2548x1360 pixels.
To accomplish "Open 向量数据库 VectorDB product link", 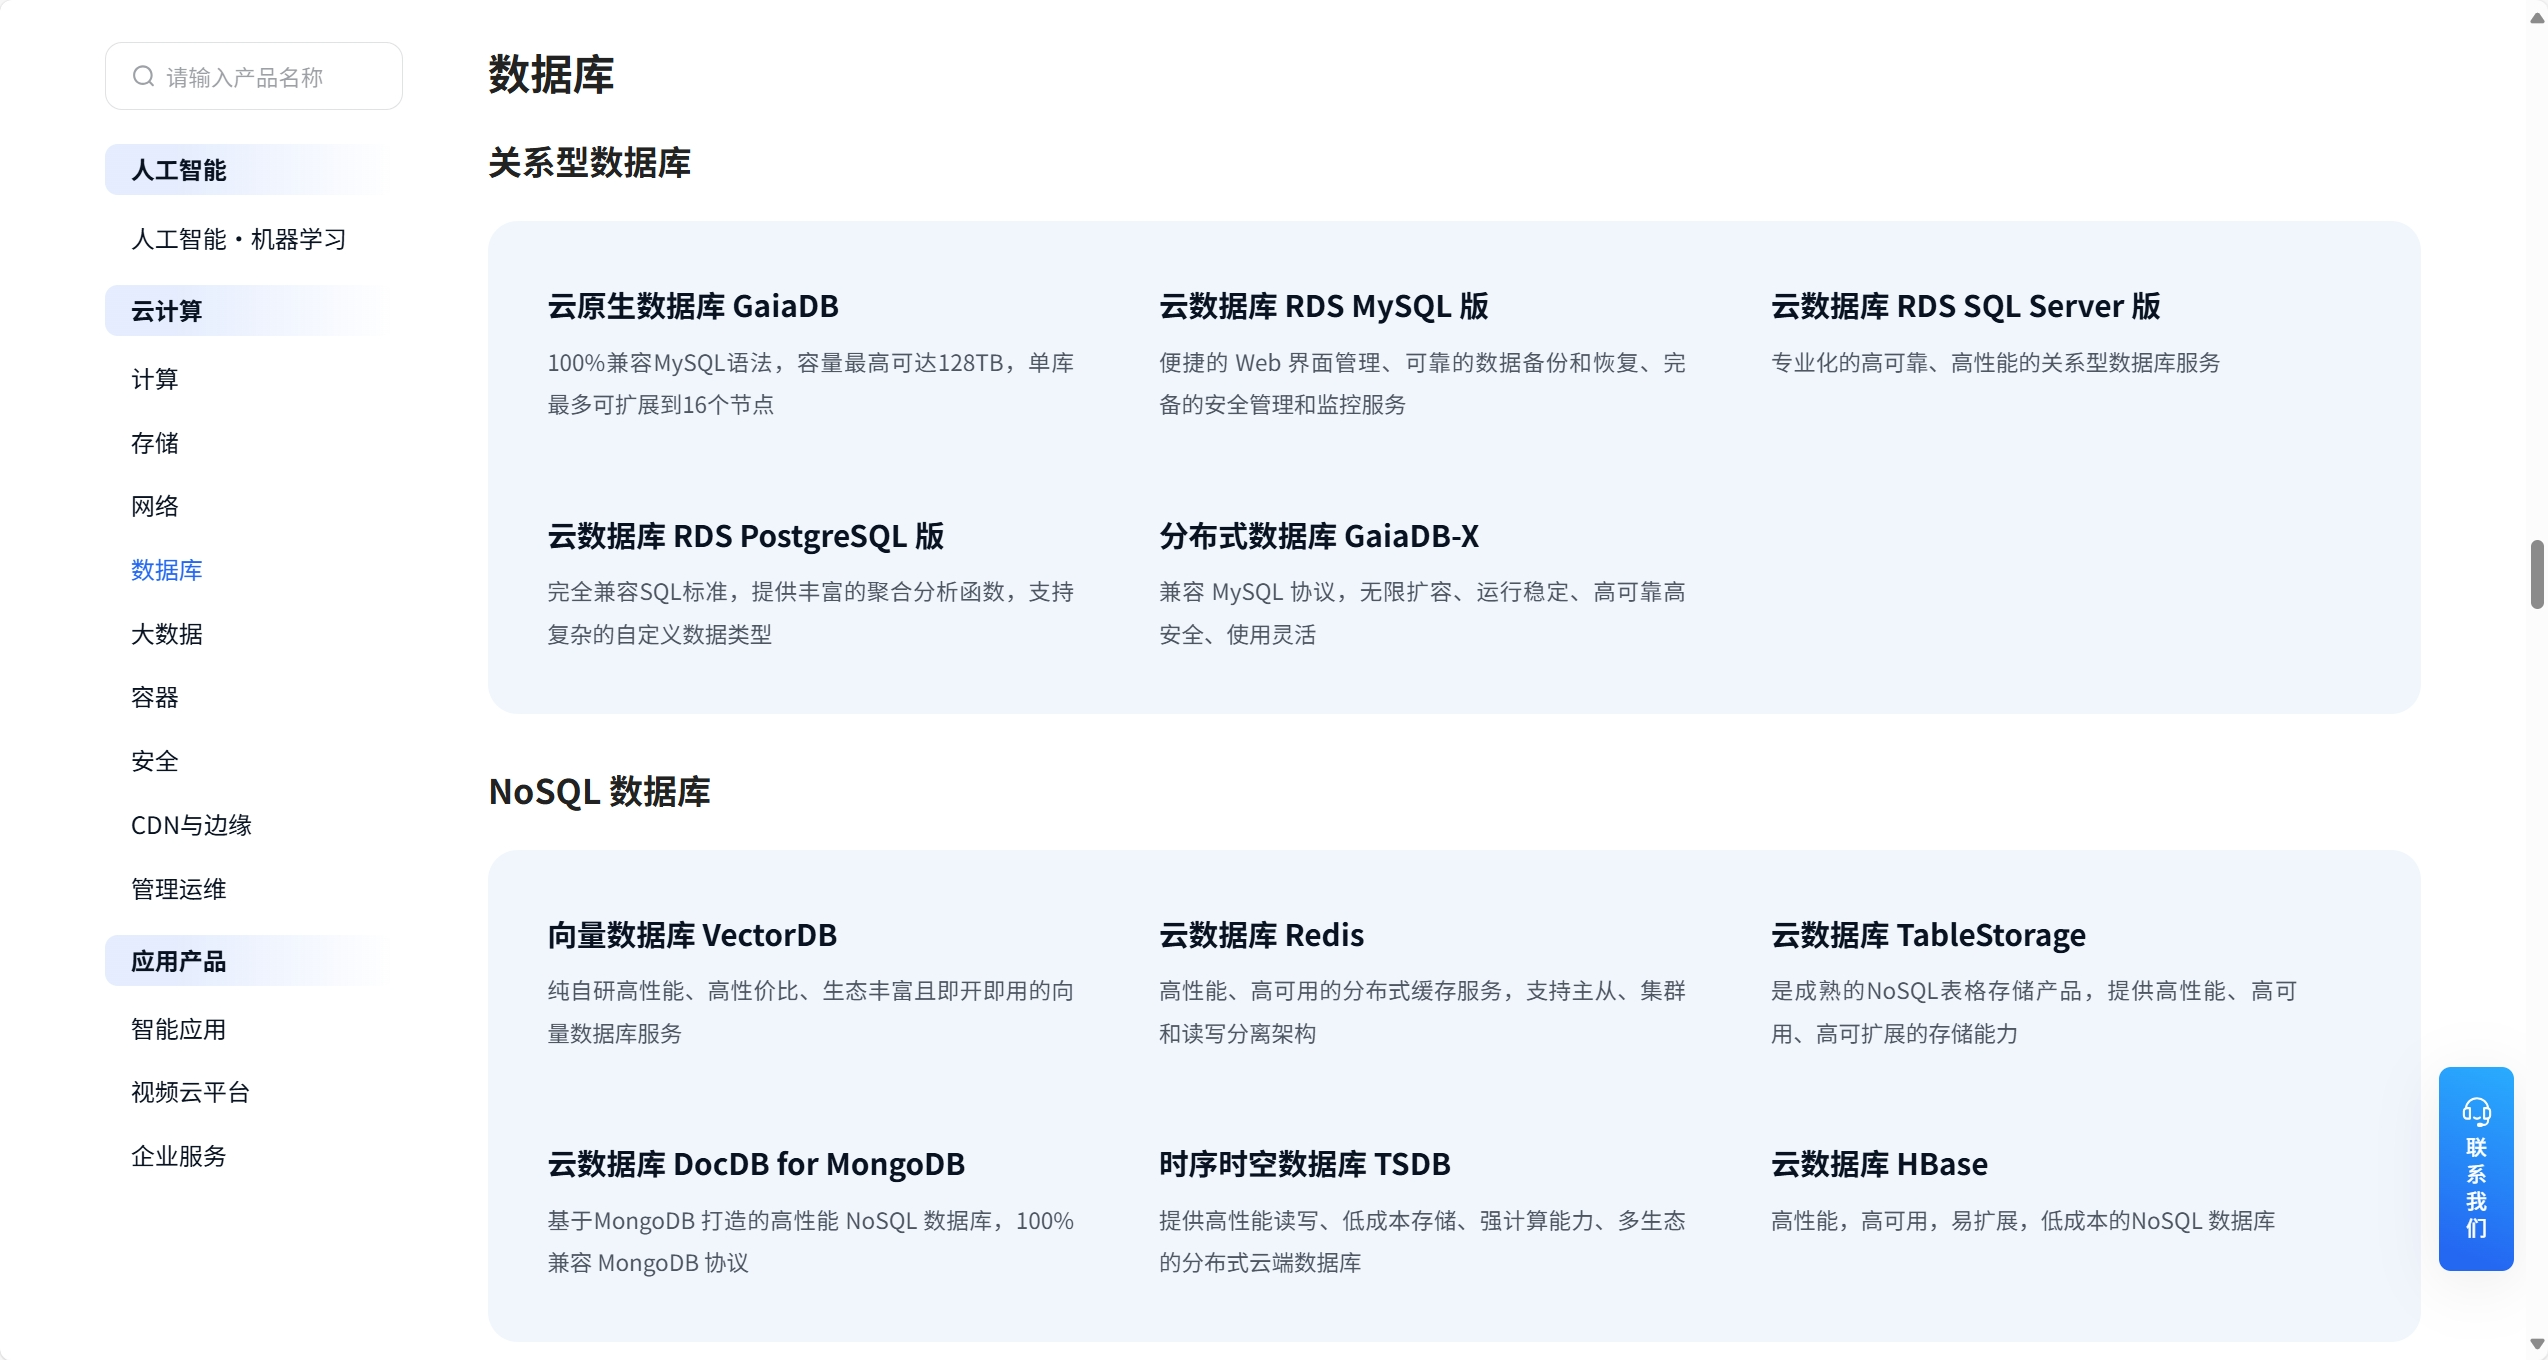I will pos(691,935).
